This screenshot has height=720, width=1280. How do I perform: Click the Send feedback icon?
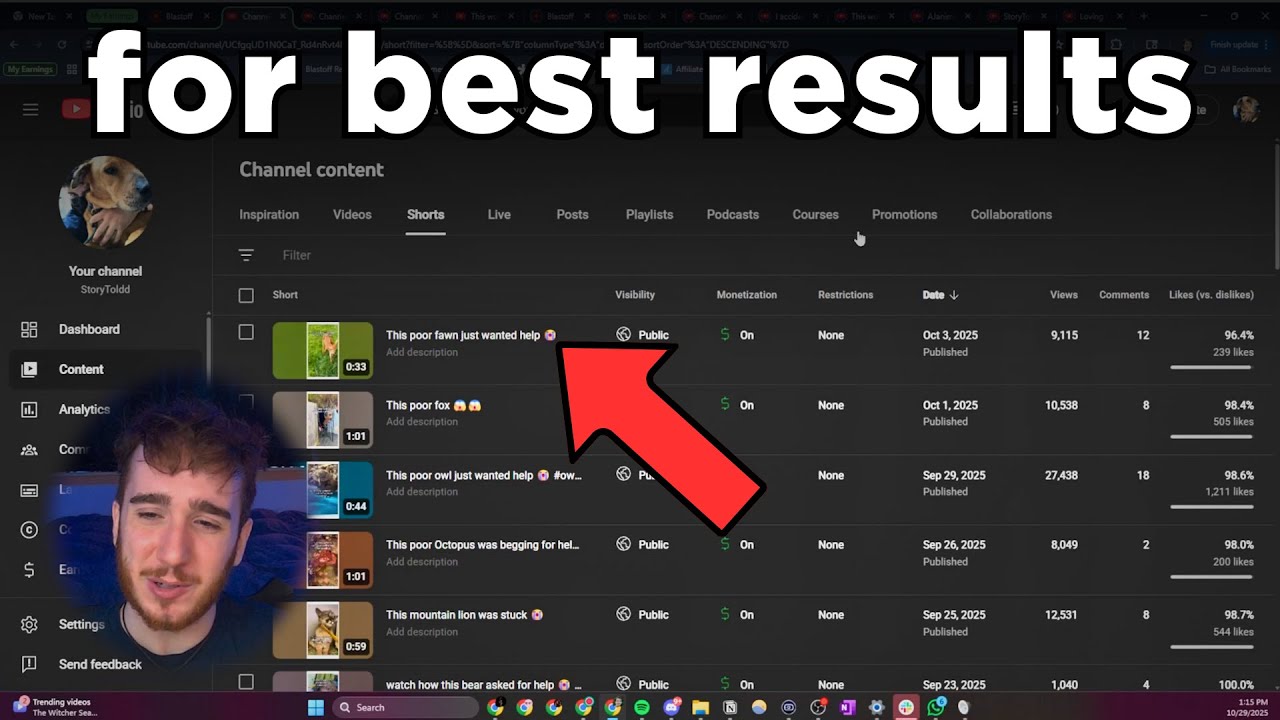pos(29,664)
